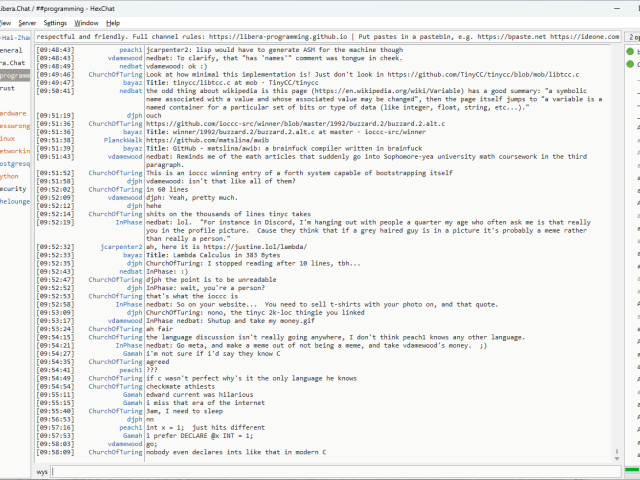640x480 pixels.
Task: Open the Server menu
Action: pos(27,22)
